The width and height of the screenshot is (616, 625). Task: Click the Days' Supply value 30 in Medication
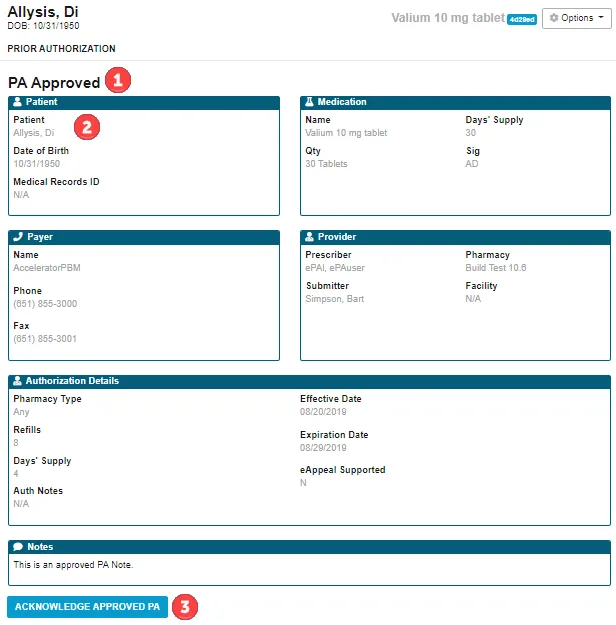(x=470, y=133)
